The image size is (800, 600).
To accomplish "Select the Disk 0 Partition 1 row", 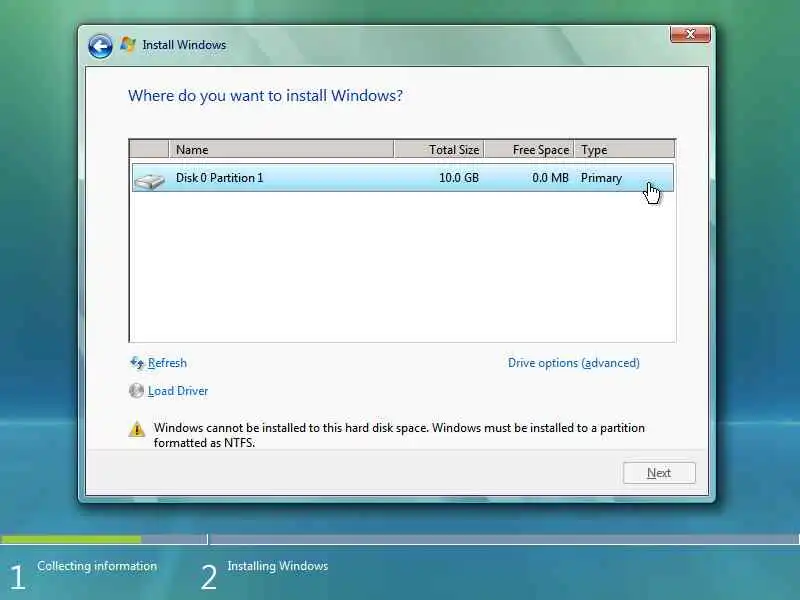I will pos(403,178).
